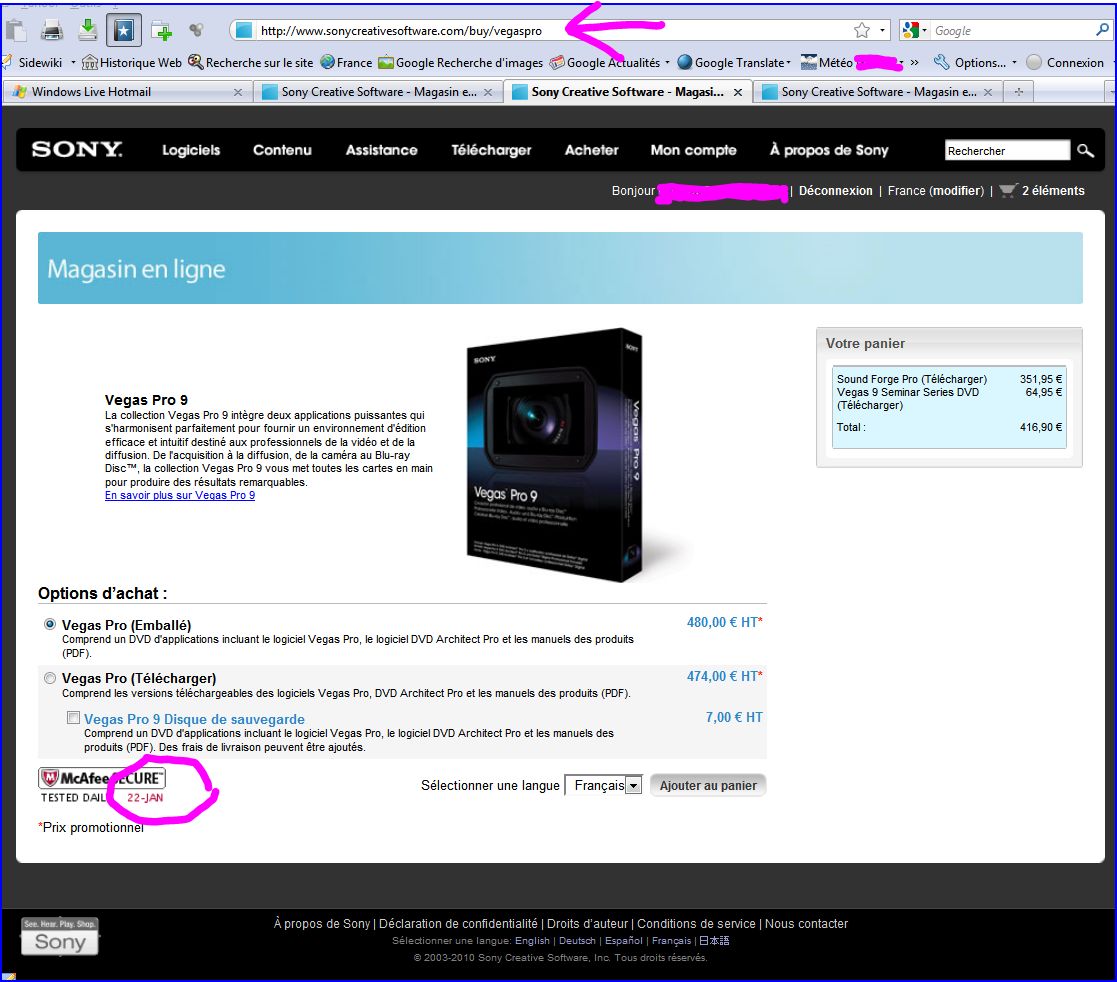Click the SONY logo in navbar
This screenshot has width=1117, height=982.
pyautogui.click(x=77, y=150)
